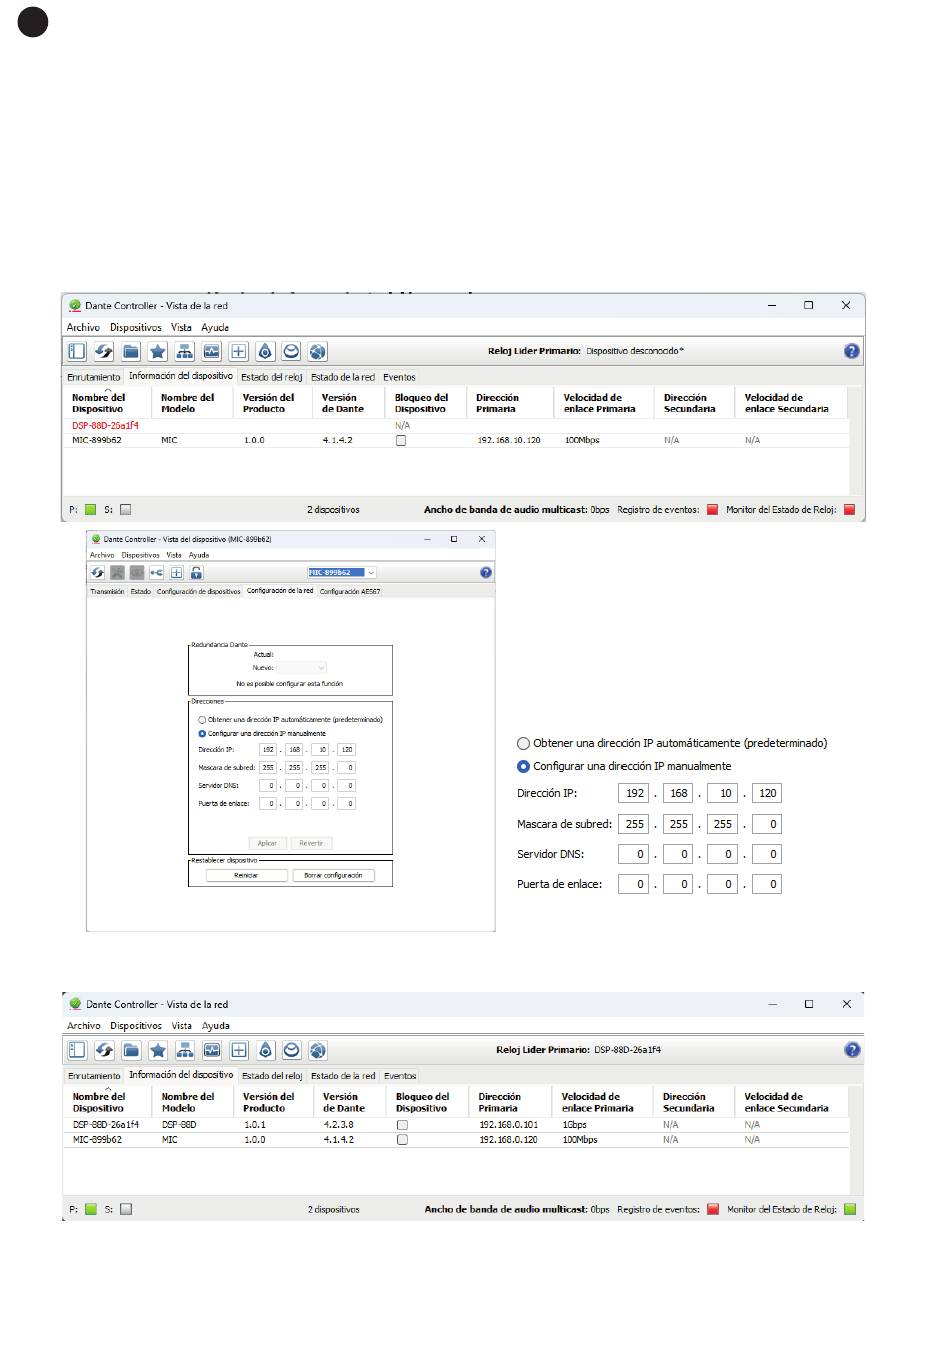
Task: Open Configuración AES67 tab in device view
Action: coord(350,591)
